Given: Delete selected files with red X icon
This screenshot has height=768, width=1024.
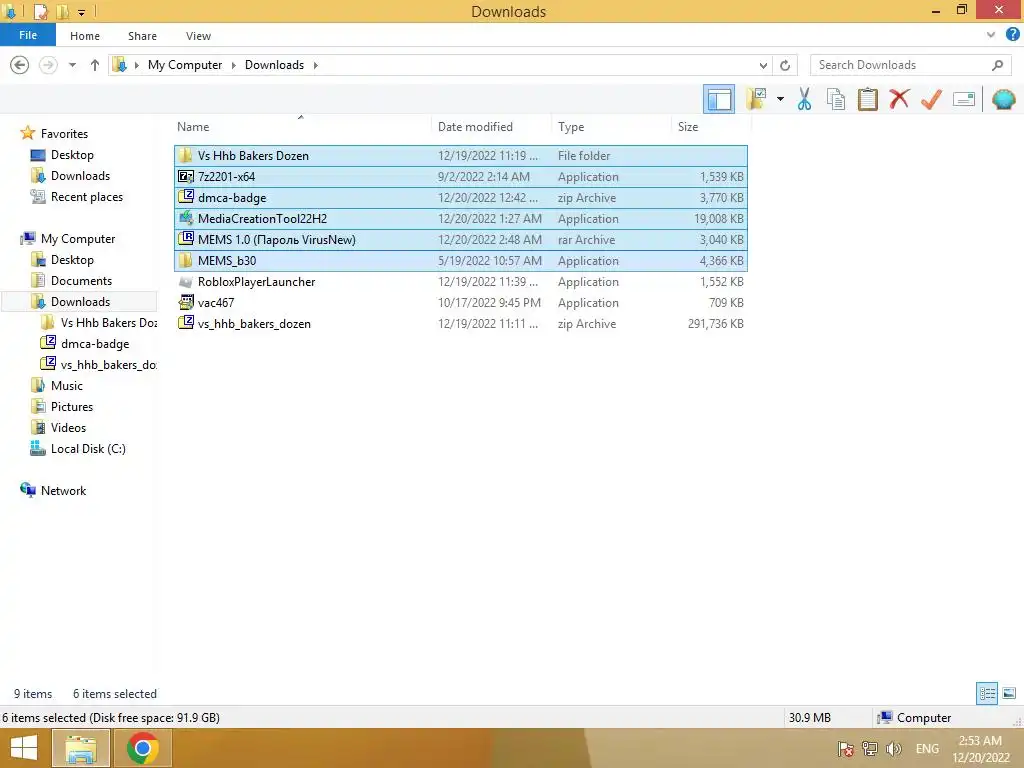Looking at the screenshot, I should coord(899,99).
